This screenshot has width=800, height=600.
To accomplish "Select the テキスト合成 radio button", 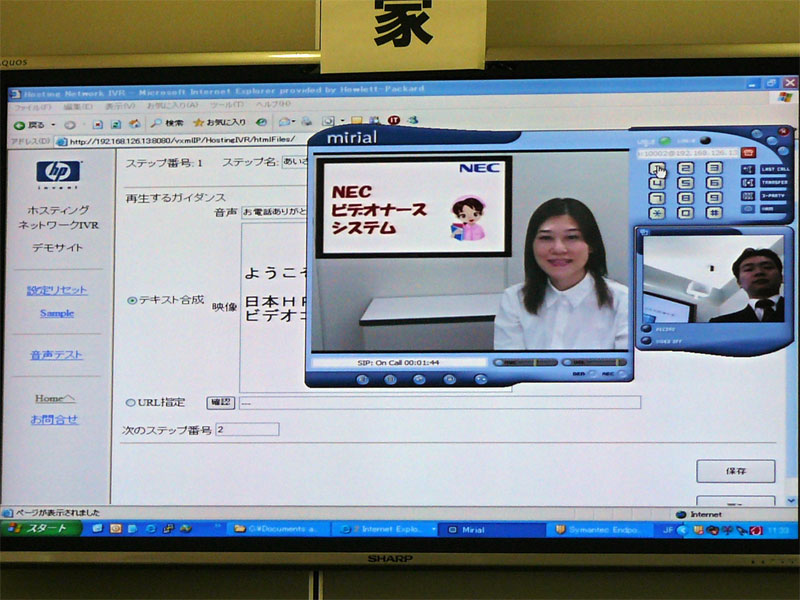I will tap(132, 301).
